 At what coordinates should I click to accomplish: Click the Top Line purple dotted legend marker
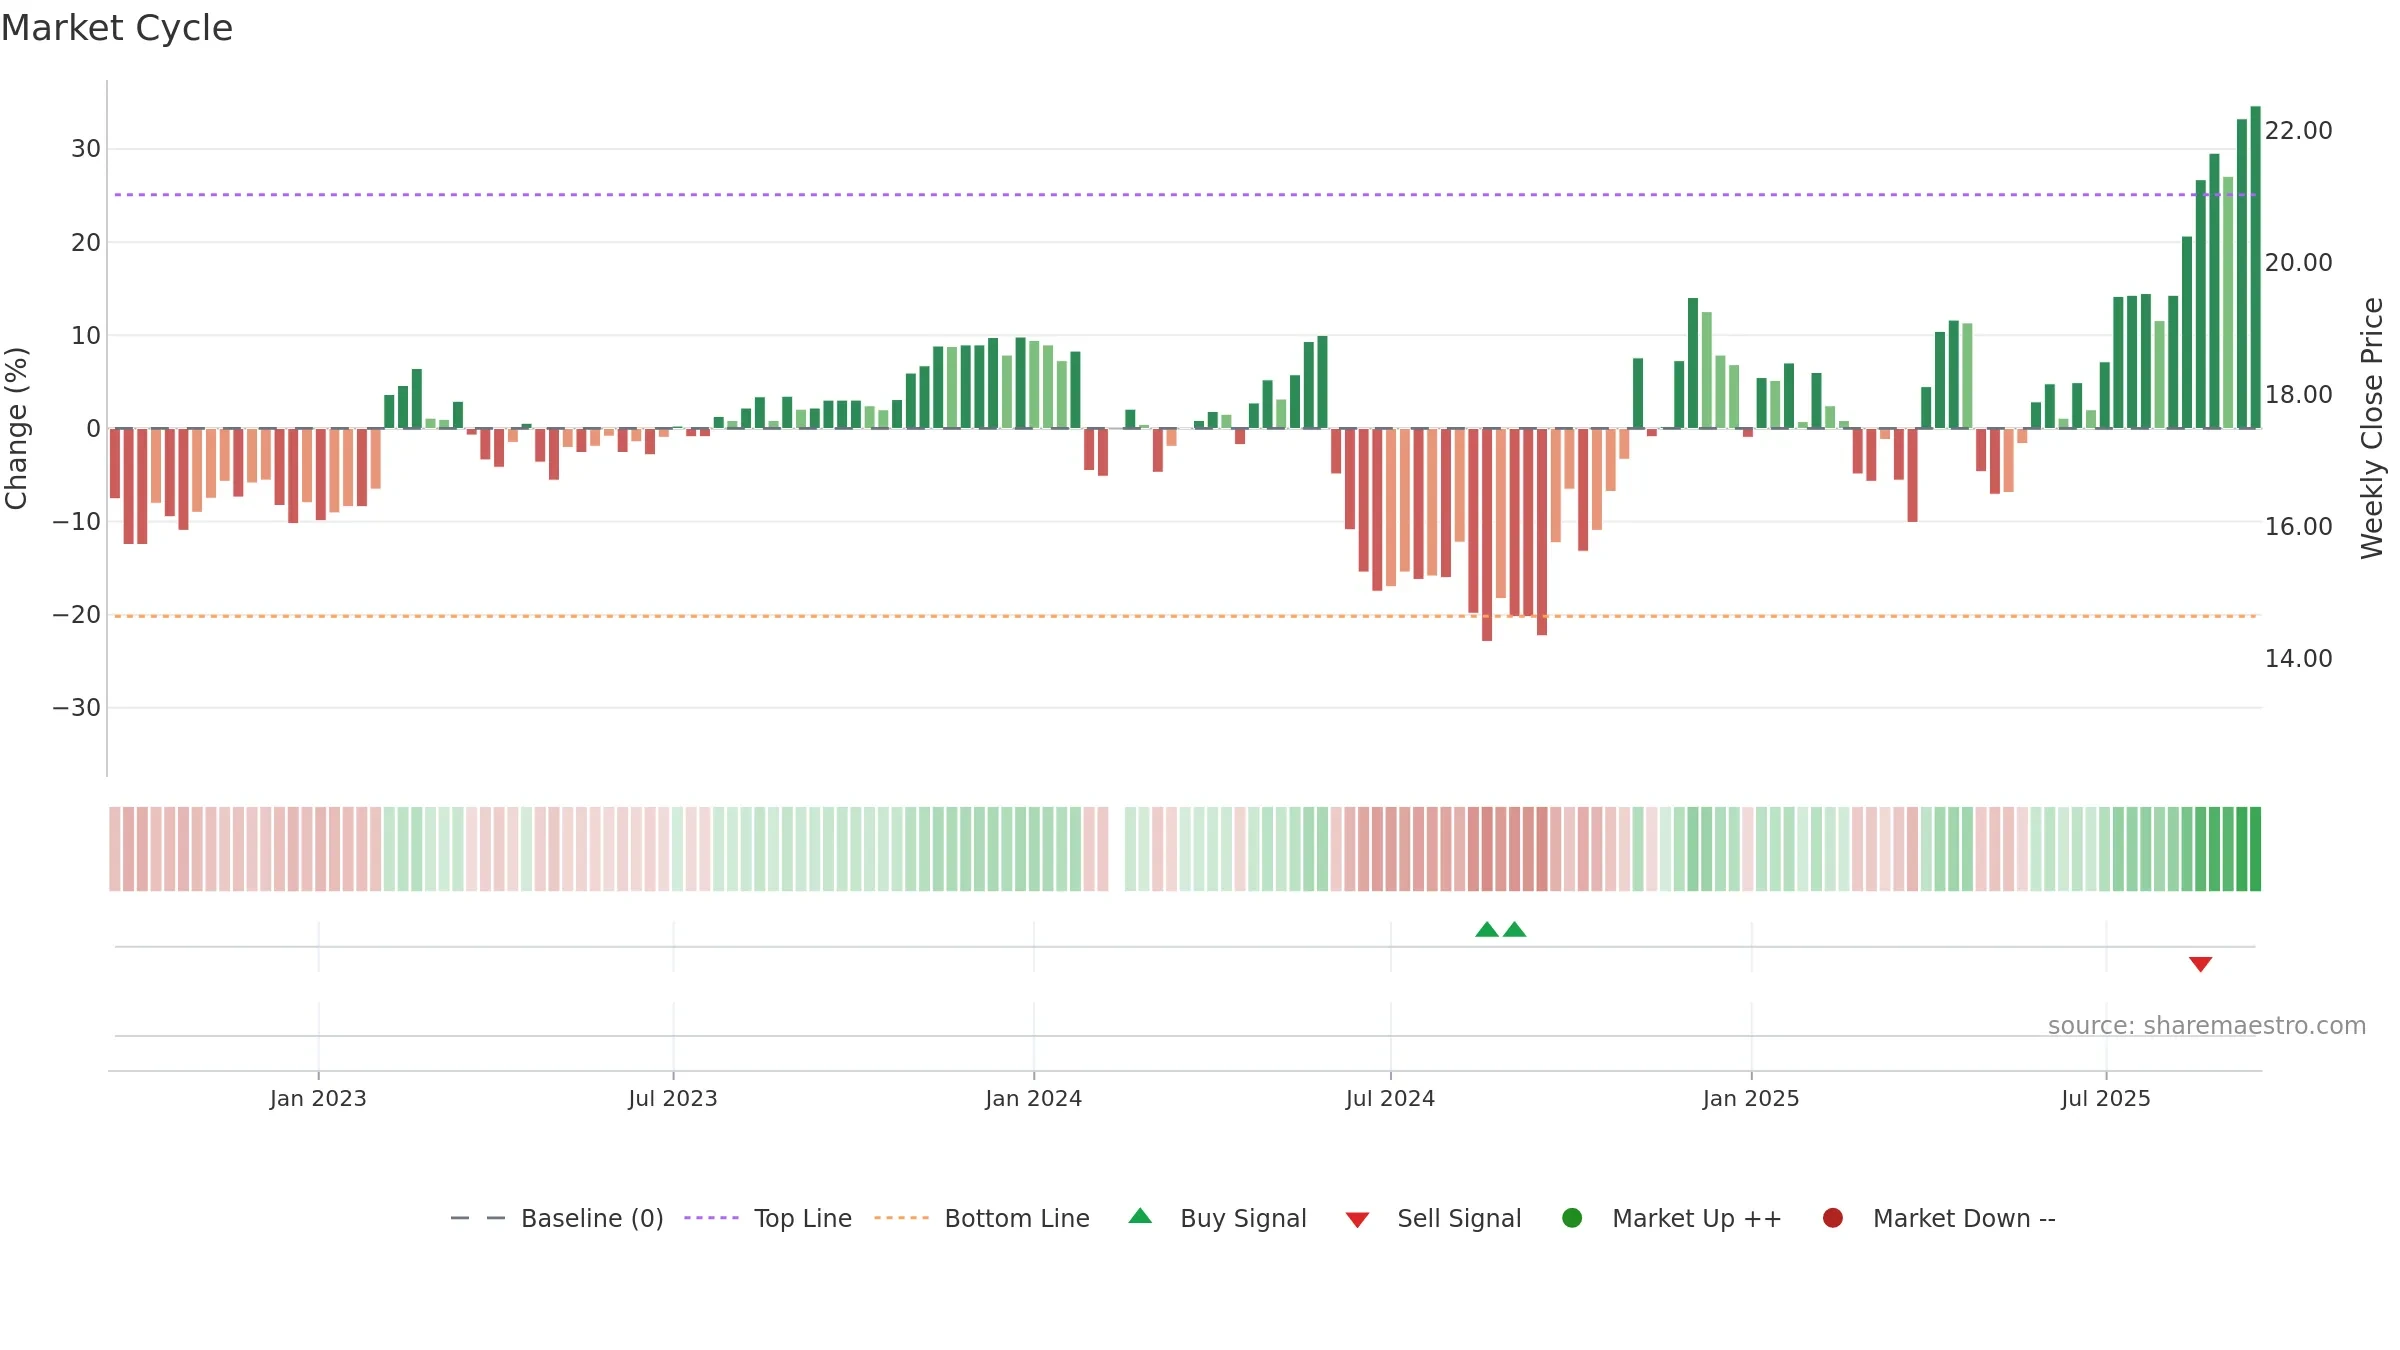(711, 1218)
